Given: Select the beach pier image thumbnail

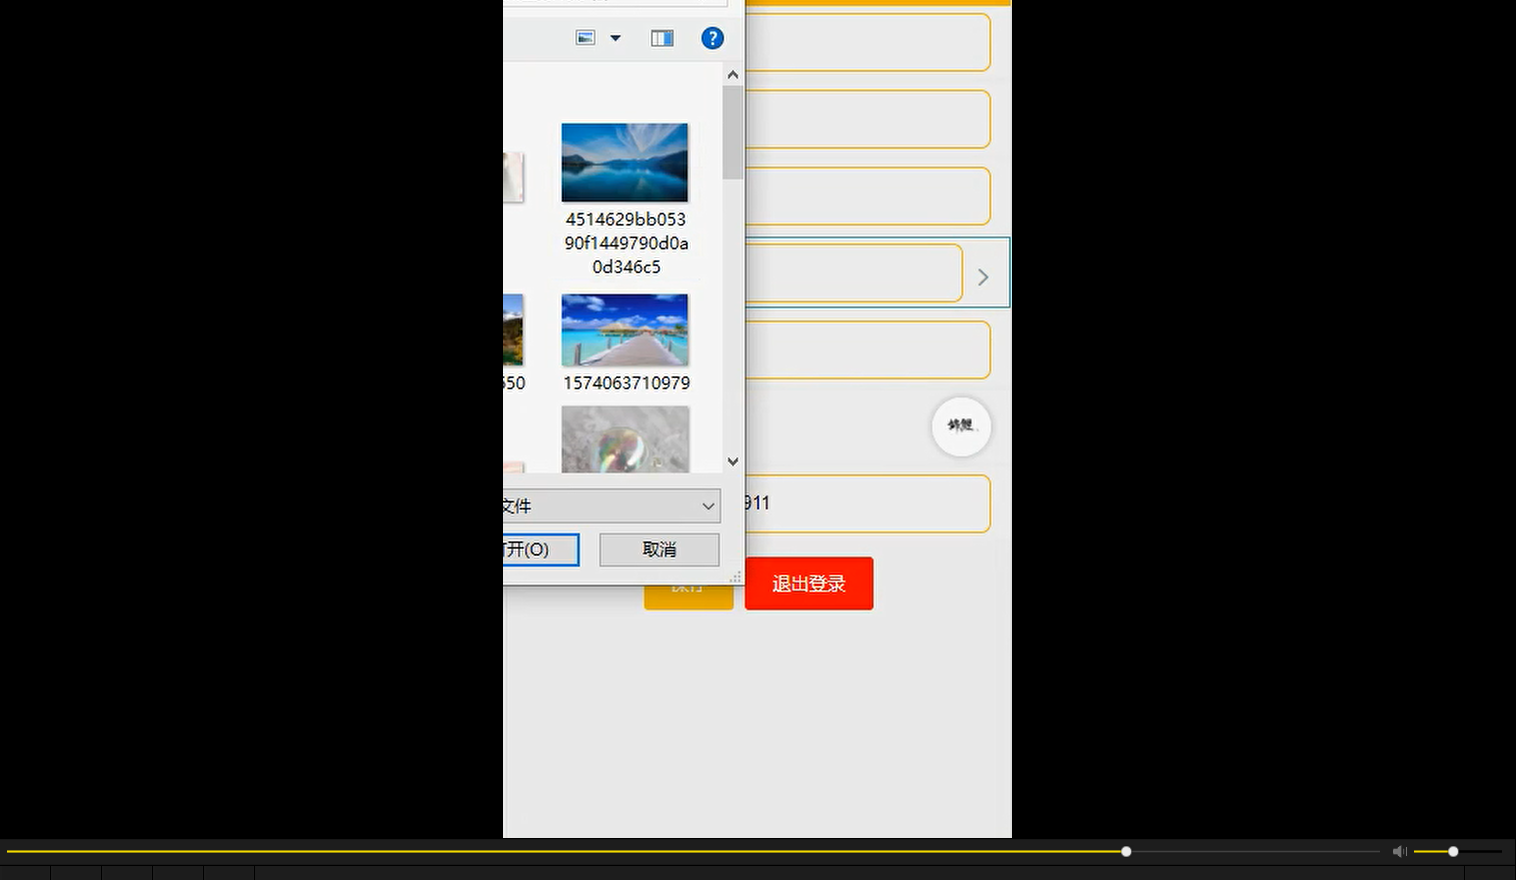Looking at the screenshot, I should coord(625,330).
